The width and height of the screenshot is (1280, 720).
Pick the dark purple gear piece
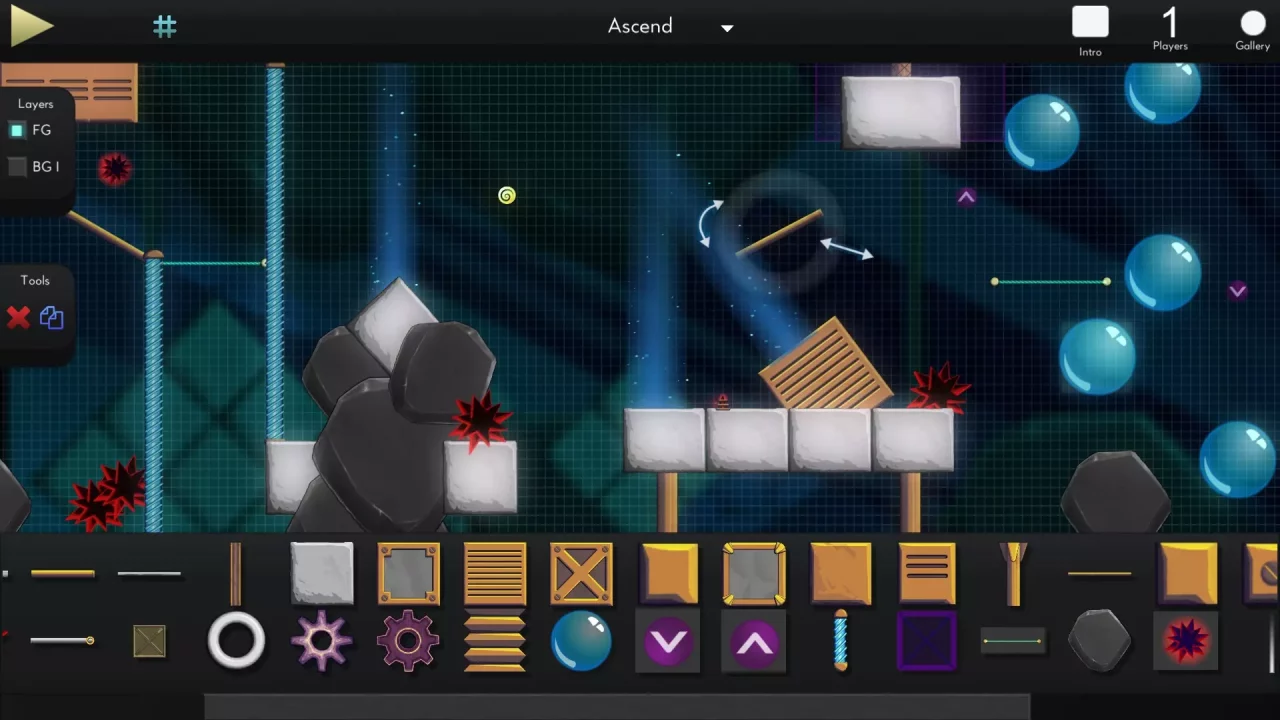pyautogui.click(x=408, y=641)
